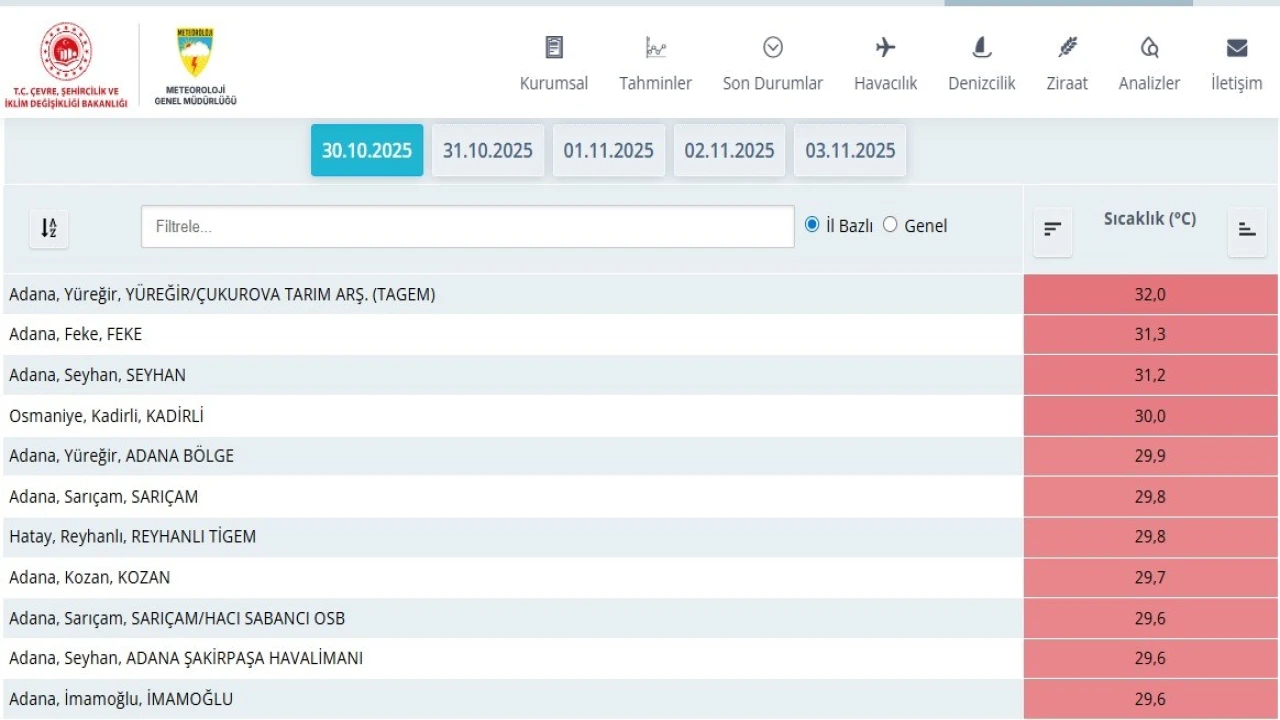Click the Çevre Şehircilik Bakanlığı logo
Viewport: 1280px width, 720px height.
66,64
